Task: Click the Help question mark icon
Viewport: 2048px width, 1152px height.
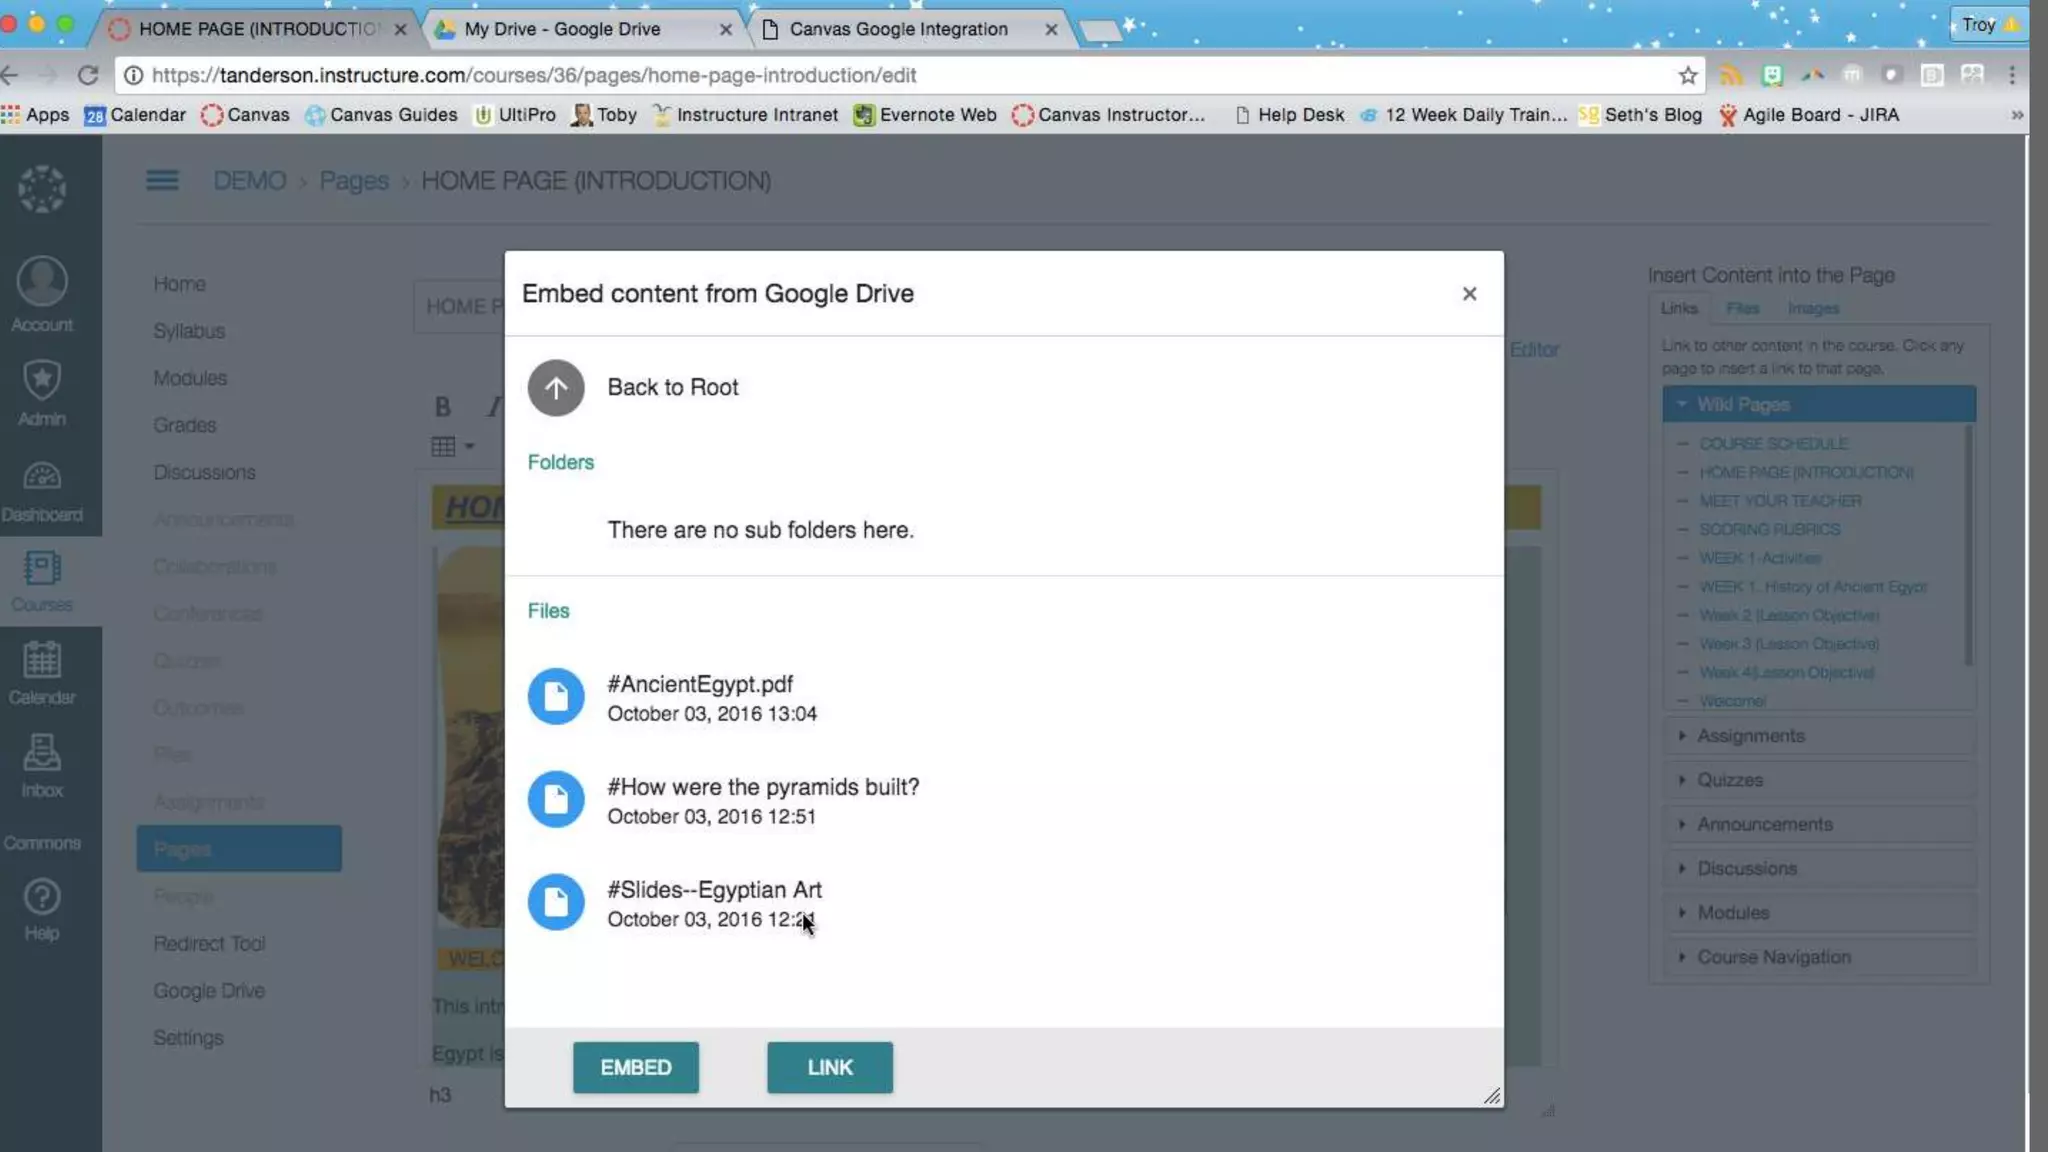Action: (42, 898)
